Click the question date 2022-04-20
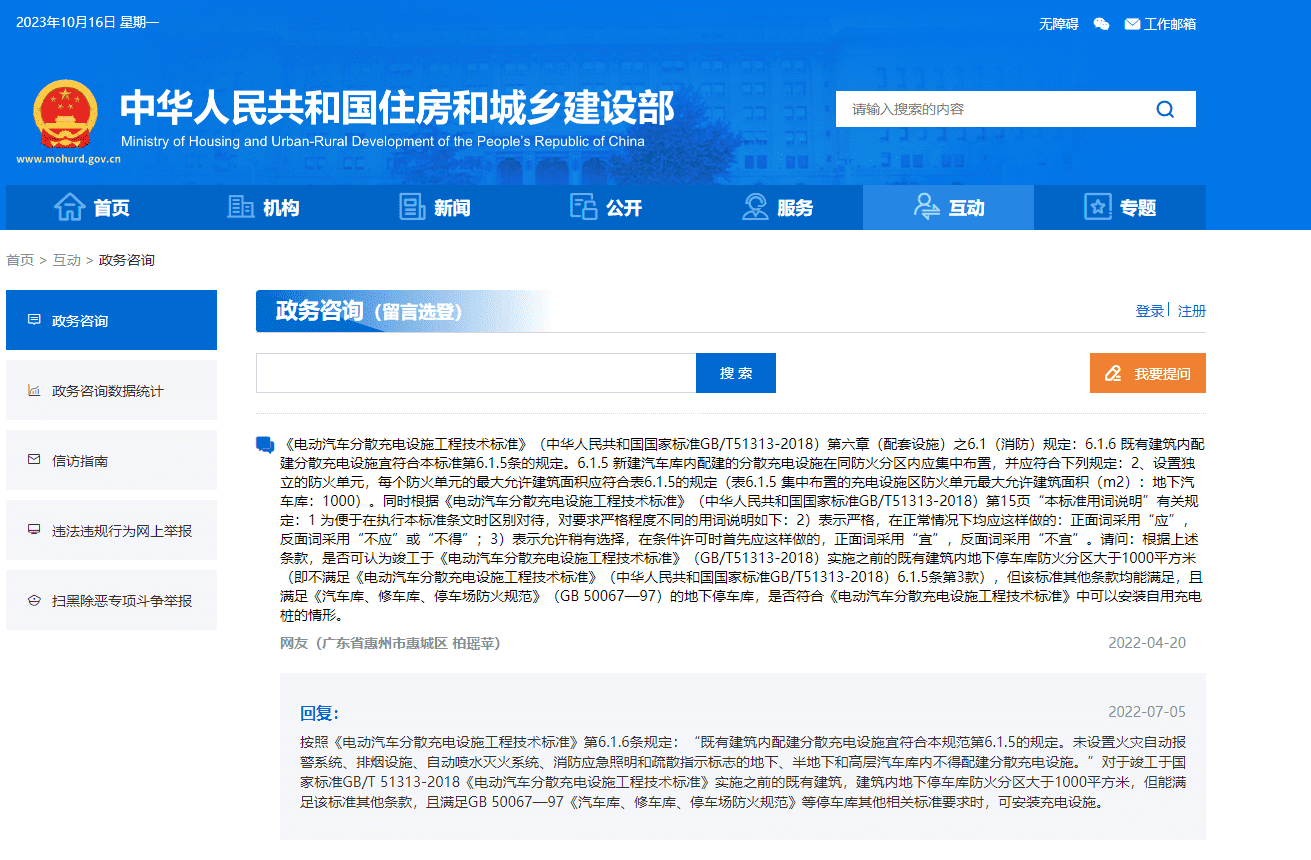 coord(1147,642)
